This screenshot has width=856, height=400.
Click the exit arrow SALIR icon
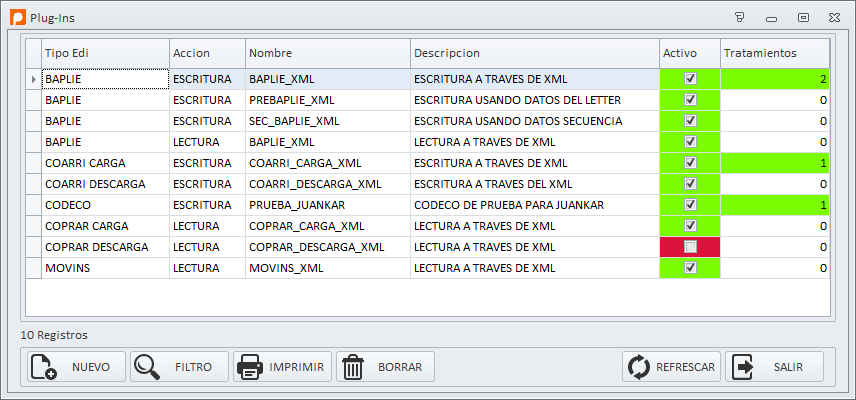point(742,367)
